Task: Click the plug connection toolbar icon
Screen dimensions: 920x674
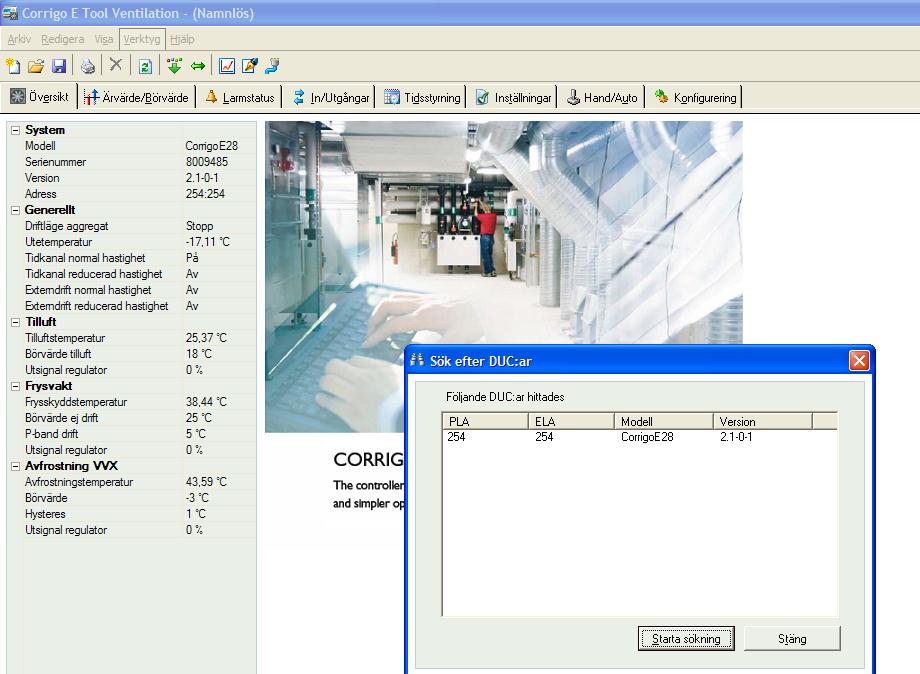Action: pos(272,66)
